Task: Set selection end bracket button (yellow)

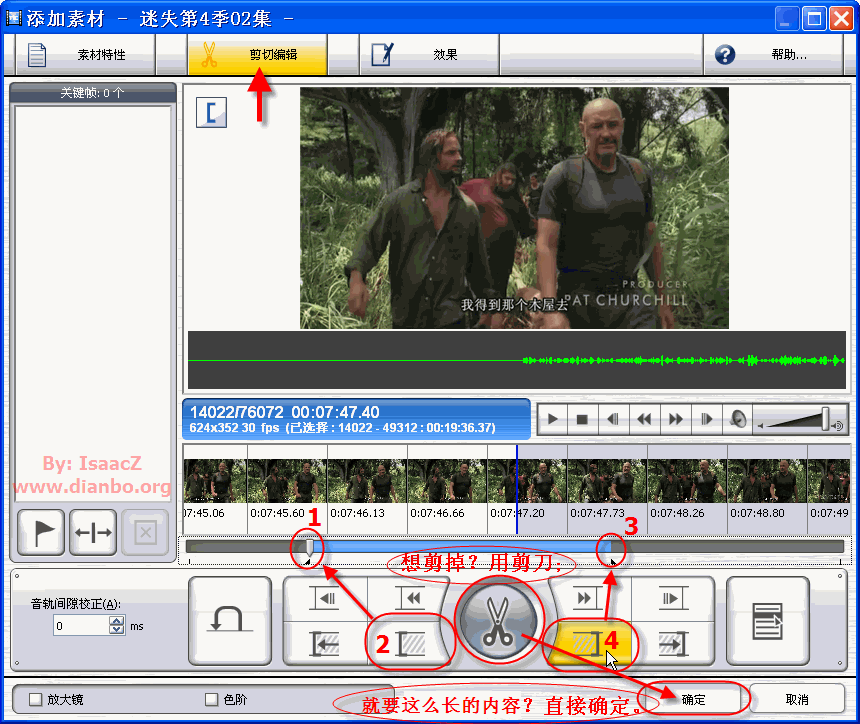Action: coord(589,644)
